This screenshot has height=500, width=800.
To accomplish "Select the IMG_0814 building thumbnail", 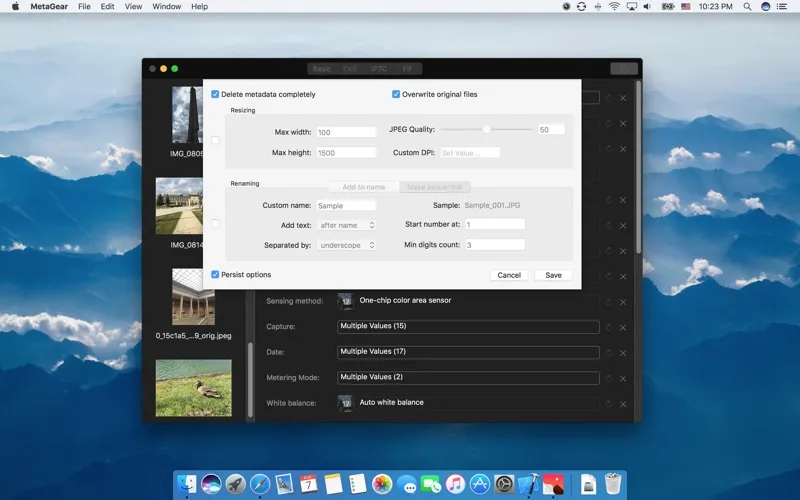I will [179, 206].
